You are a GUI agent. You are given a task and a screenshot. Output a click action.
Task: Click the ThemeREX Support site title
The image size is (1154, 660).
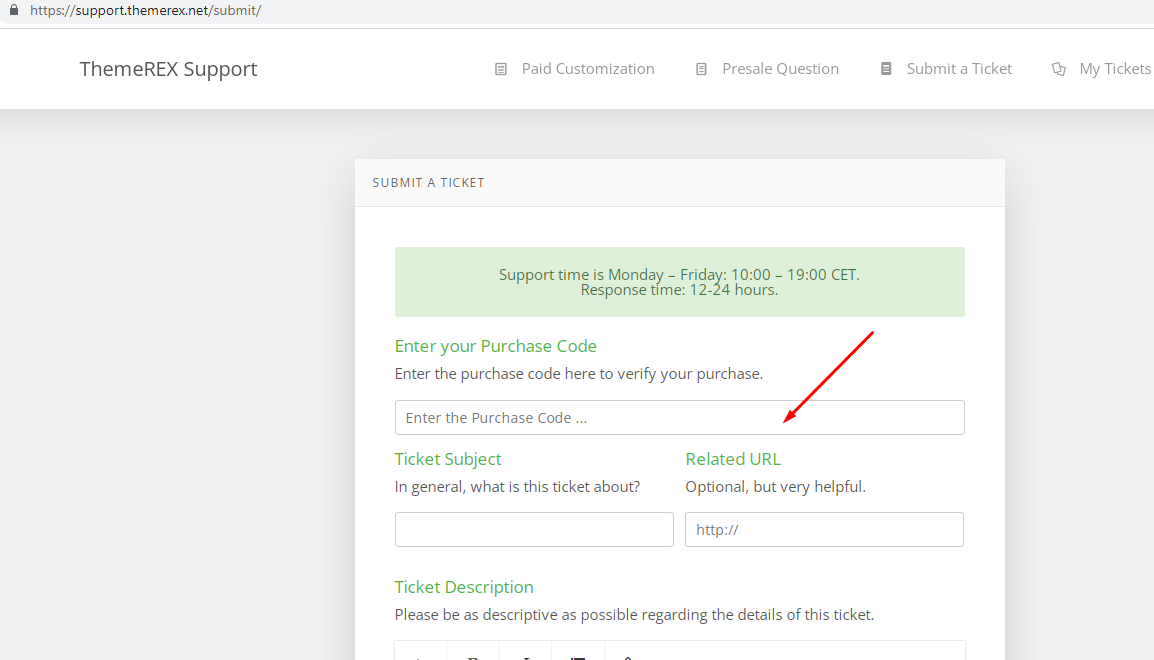[169, 68]
